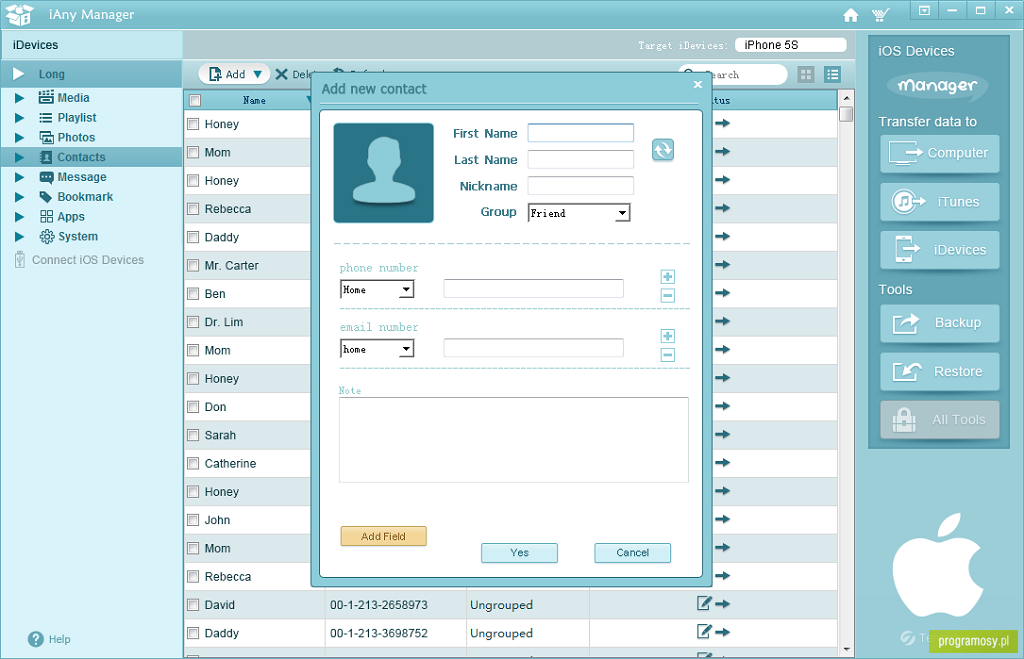Click the contact avatar picture placeholder
Image resolution: width=1024 pixels, height=659 pixels.
tap(383, 173)
